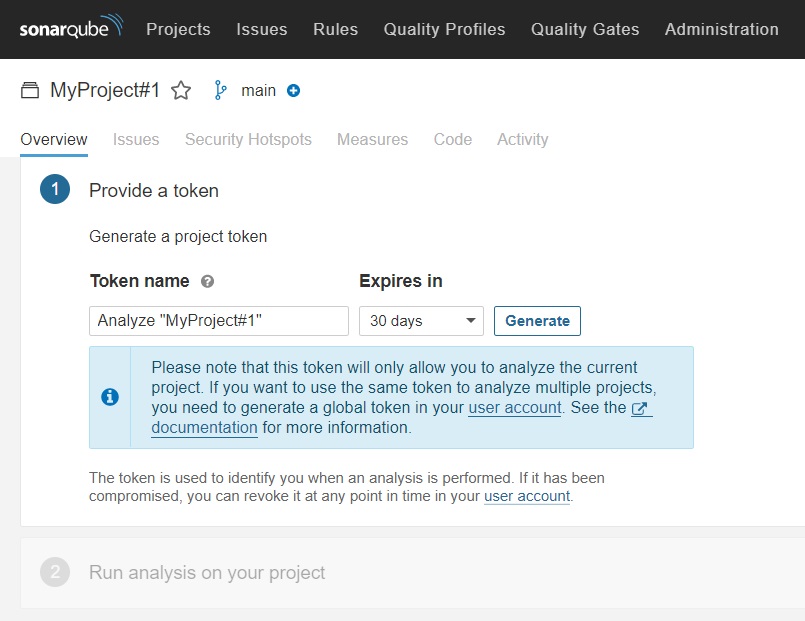
Task: Add a branch with the blue plus icon
Action: coord(293,91)
